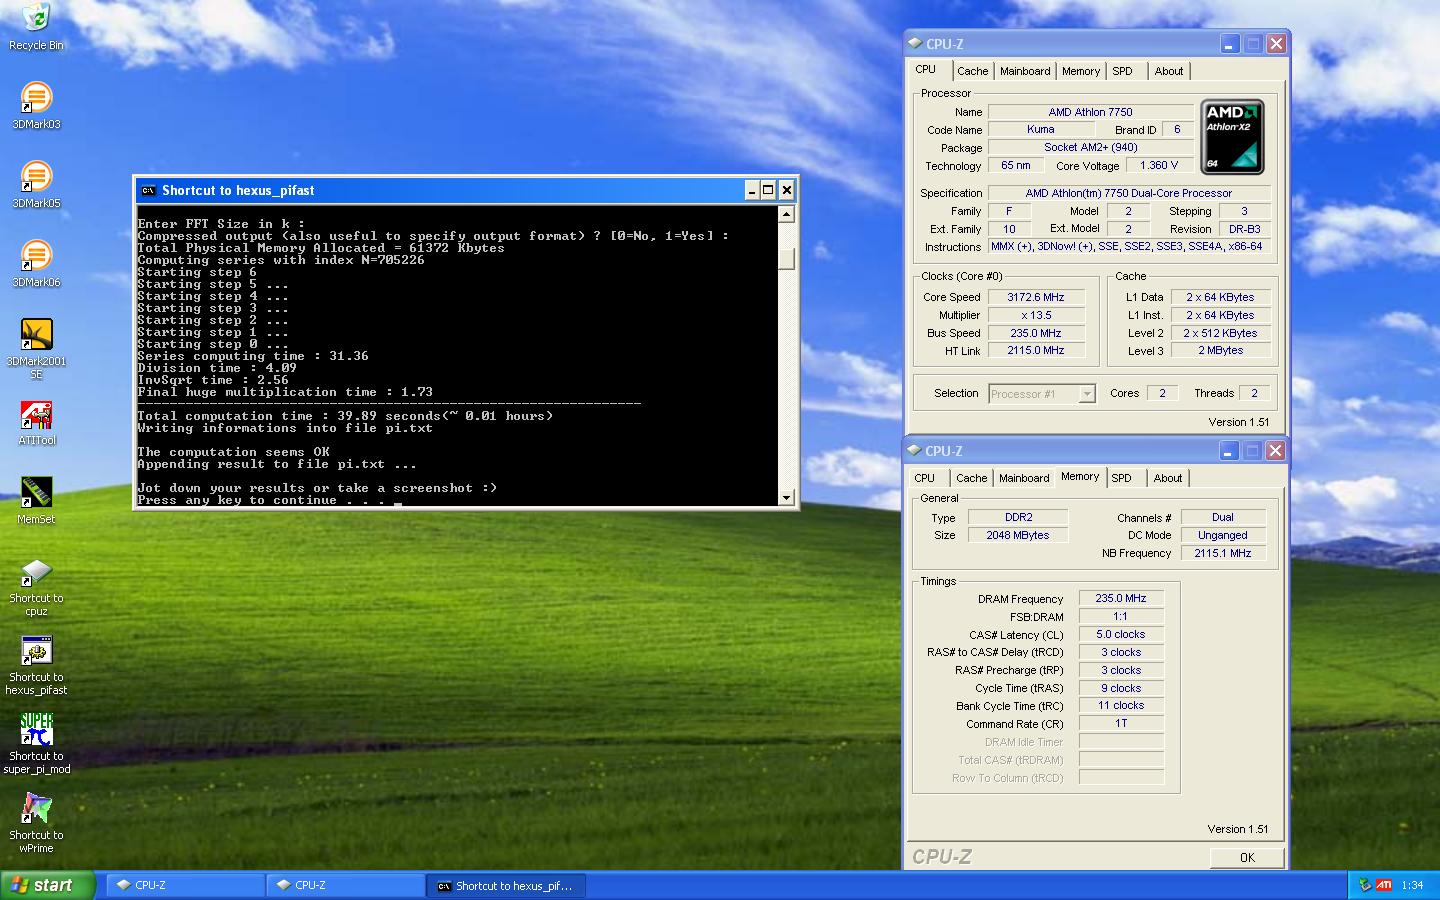Open 3DMark2001 SE desktop icon
The height and width of the screenshot is (900, 1440).
coord(36,348)
